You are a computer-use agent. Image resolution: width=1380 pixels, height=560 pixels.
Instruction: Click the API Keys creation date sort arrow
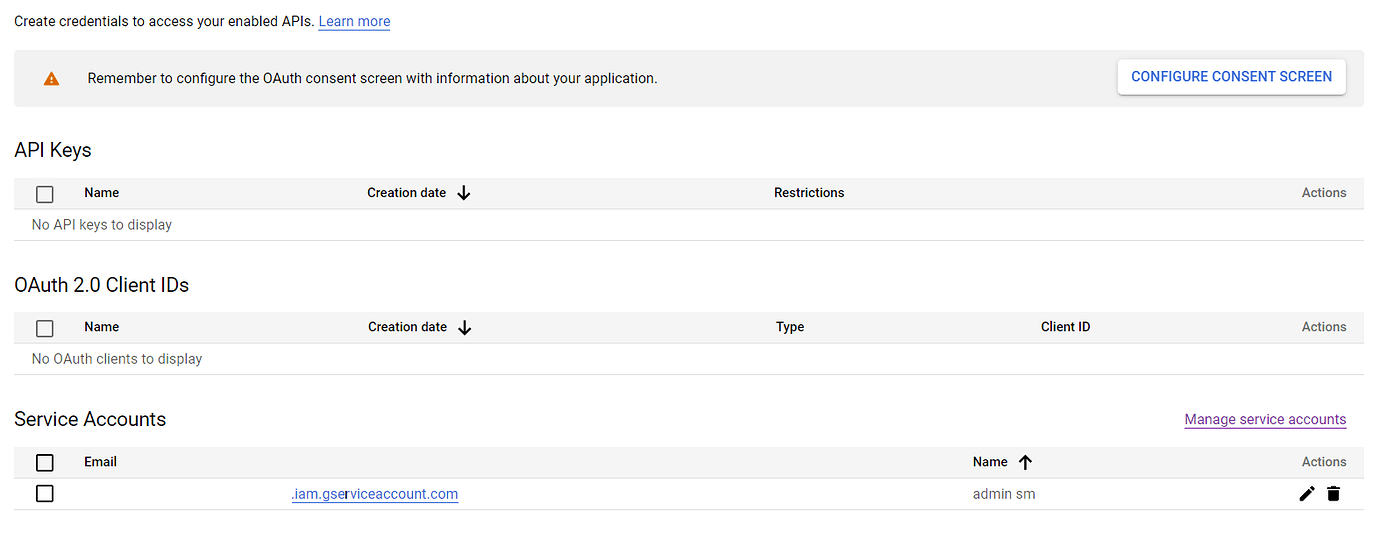(x=463, y=193)
